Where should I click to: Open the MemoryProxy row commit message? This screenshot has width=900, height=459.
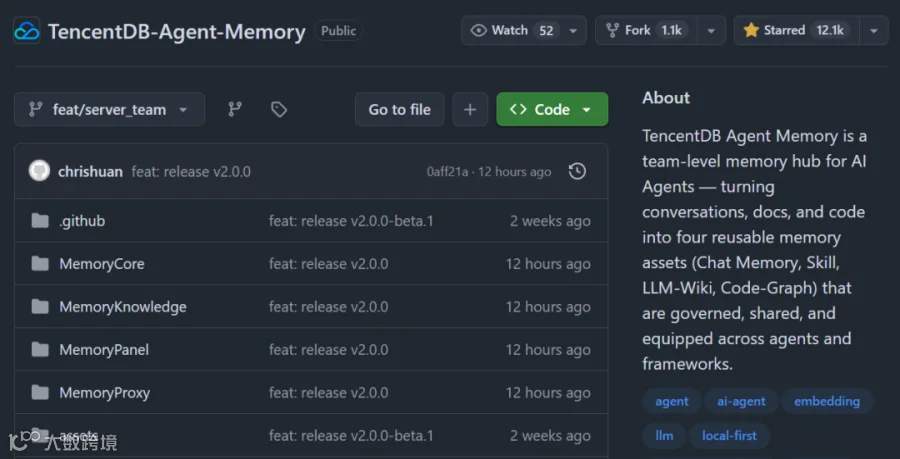(x=328, y=393)
